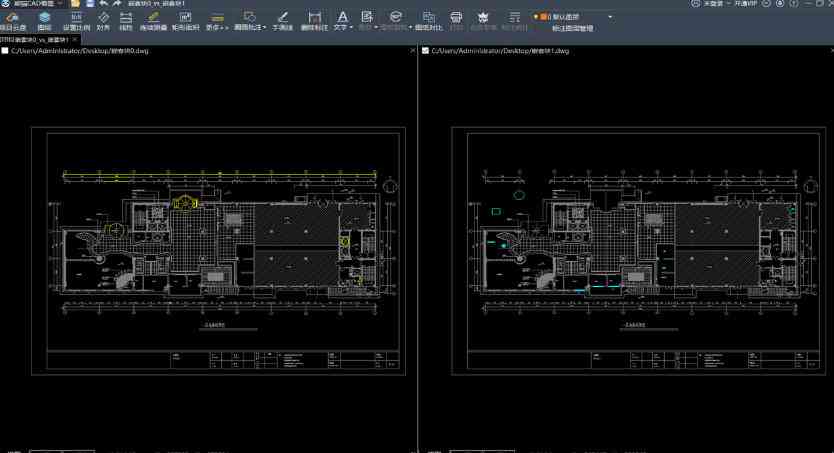This screenshot has height=453, width=834.
Task: Open the project cloud (项目云盘) tool
Action: 13,21
